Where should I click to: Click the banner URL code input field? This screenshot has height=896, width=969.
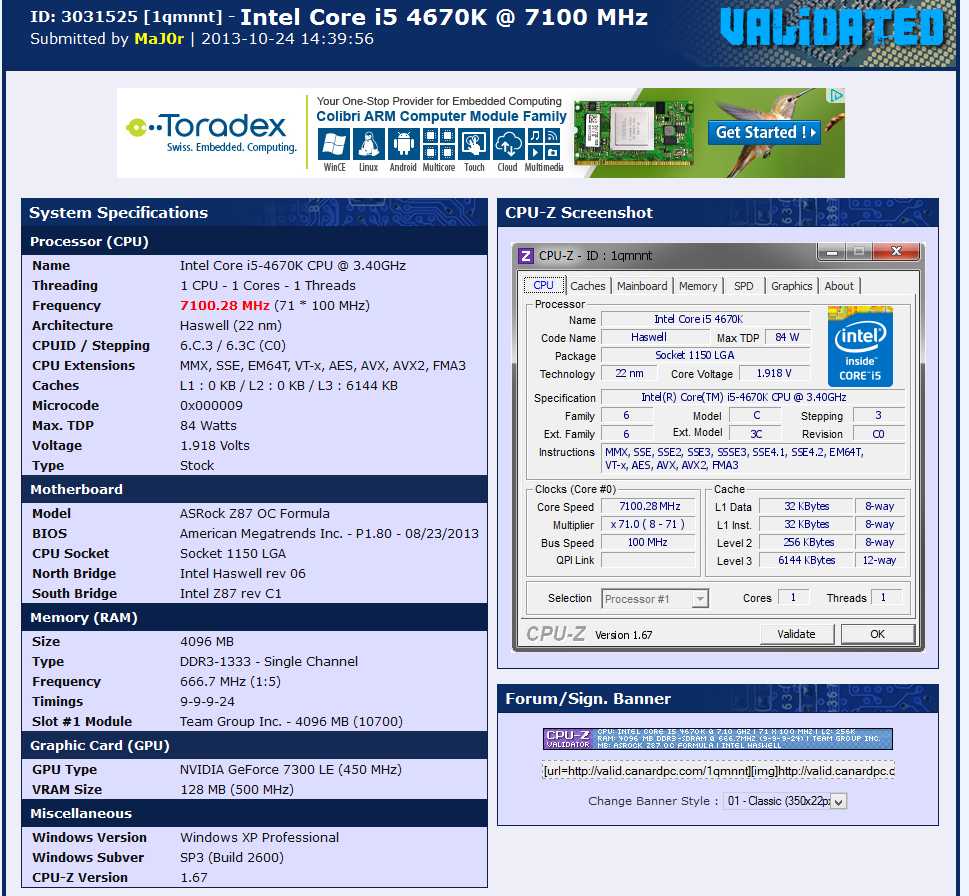coord(718,771)
